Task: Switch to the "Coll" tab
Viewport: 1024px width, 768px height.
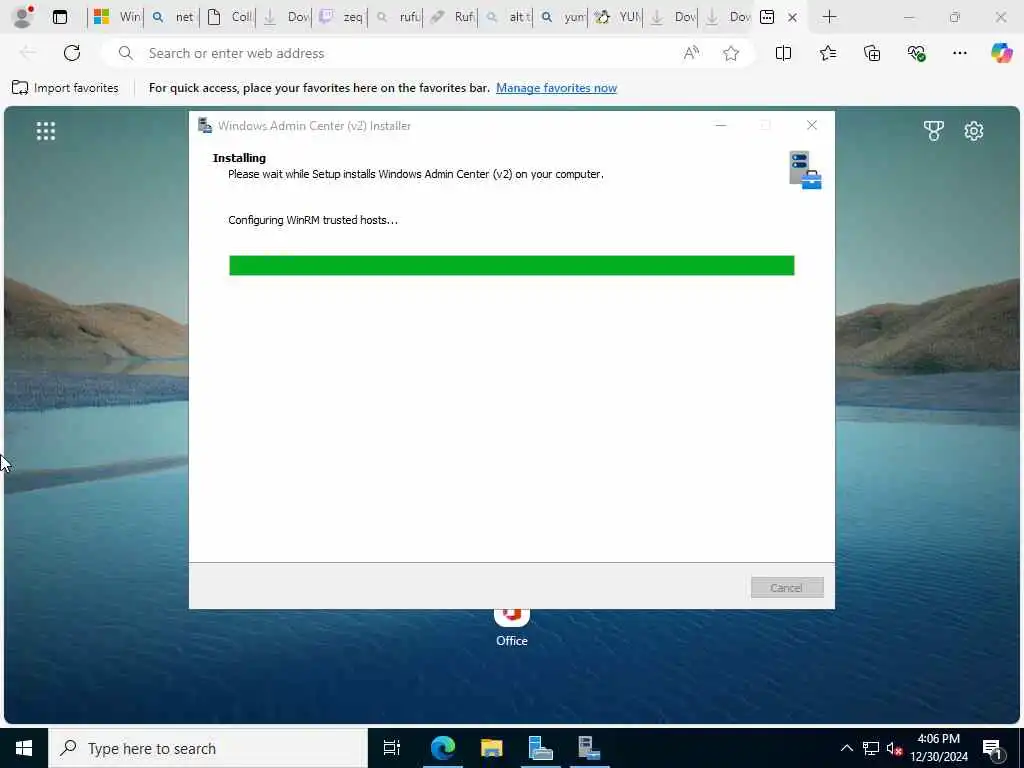Action: 229,17
